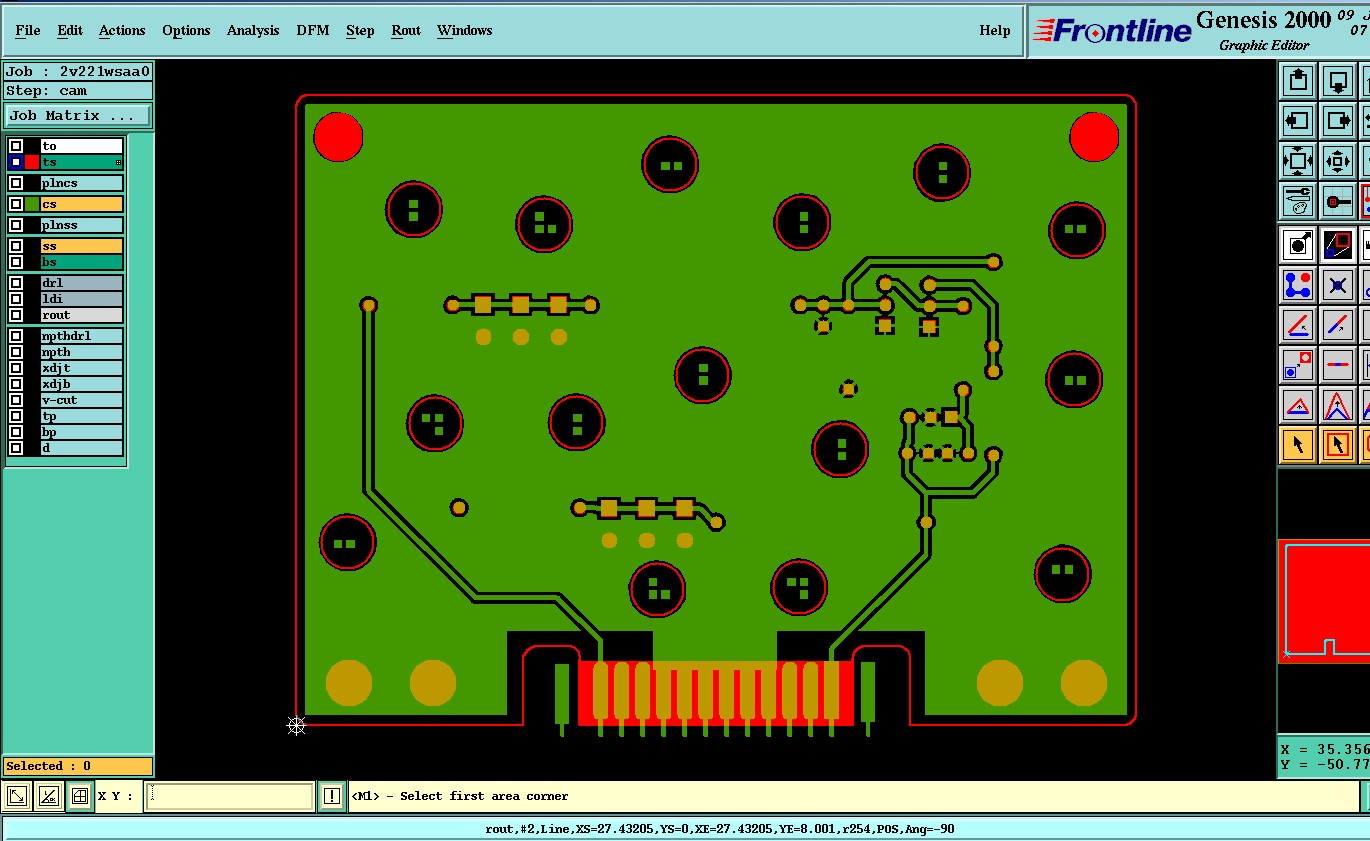Click the zoom home expand-outward icon
The image size is (1370, 841).
(1297, 161)
